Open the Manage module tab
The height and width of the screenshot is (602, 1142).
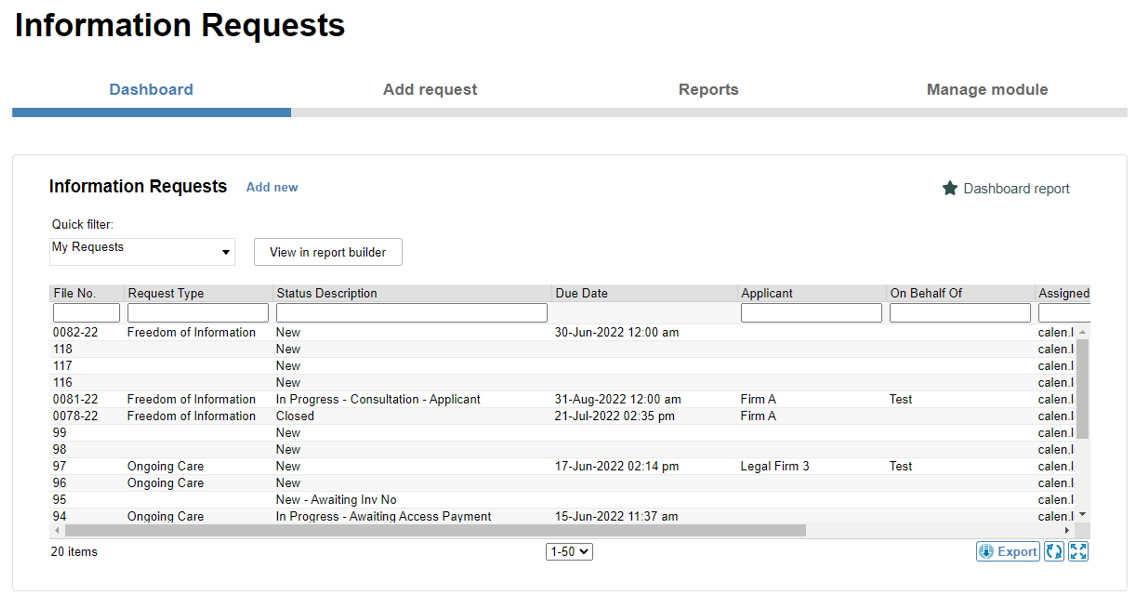(x=988, y=90)
